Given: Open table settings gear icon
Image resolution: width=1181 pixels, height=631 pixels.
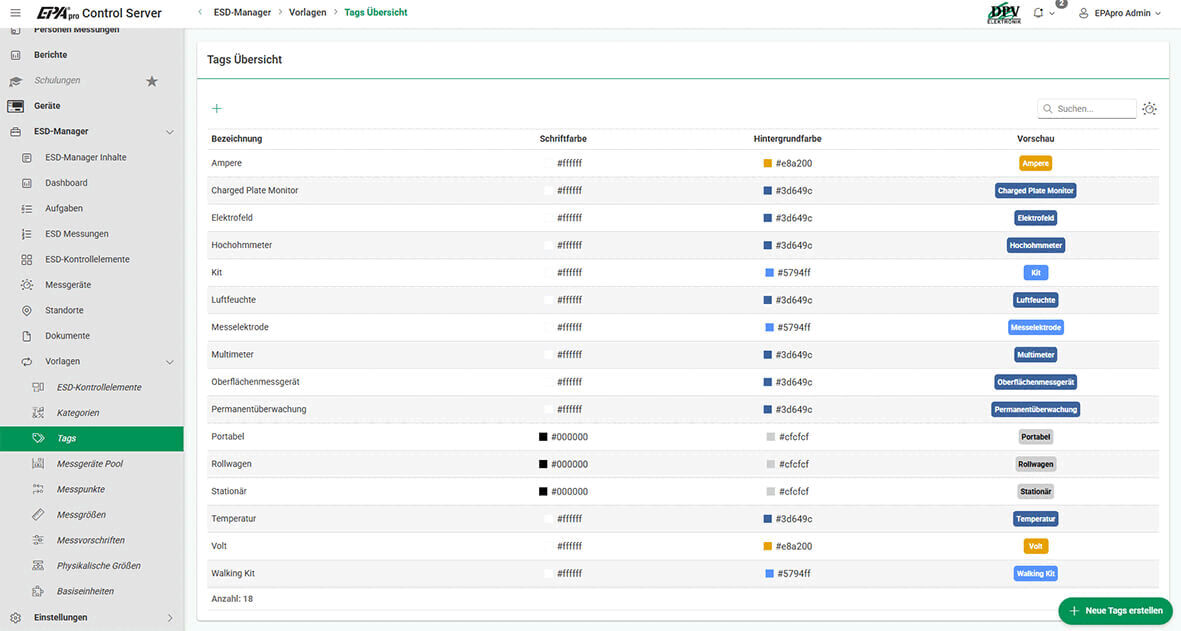Looking at the screenshot, I should click(1149, 109).
